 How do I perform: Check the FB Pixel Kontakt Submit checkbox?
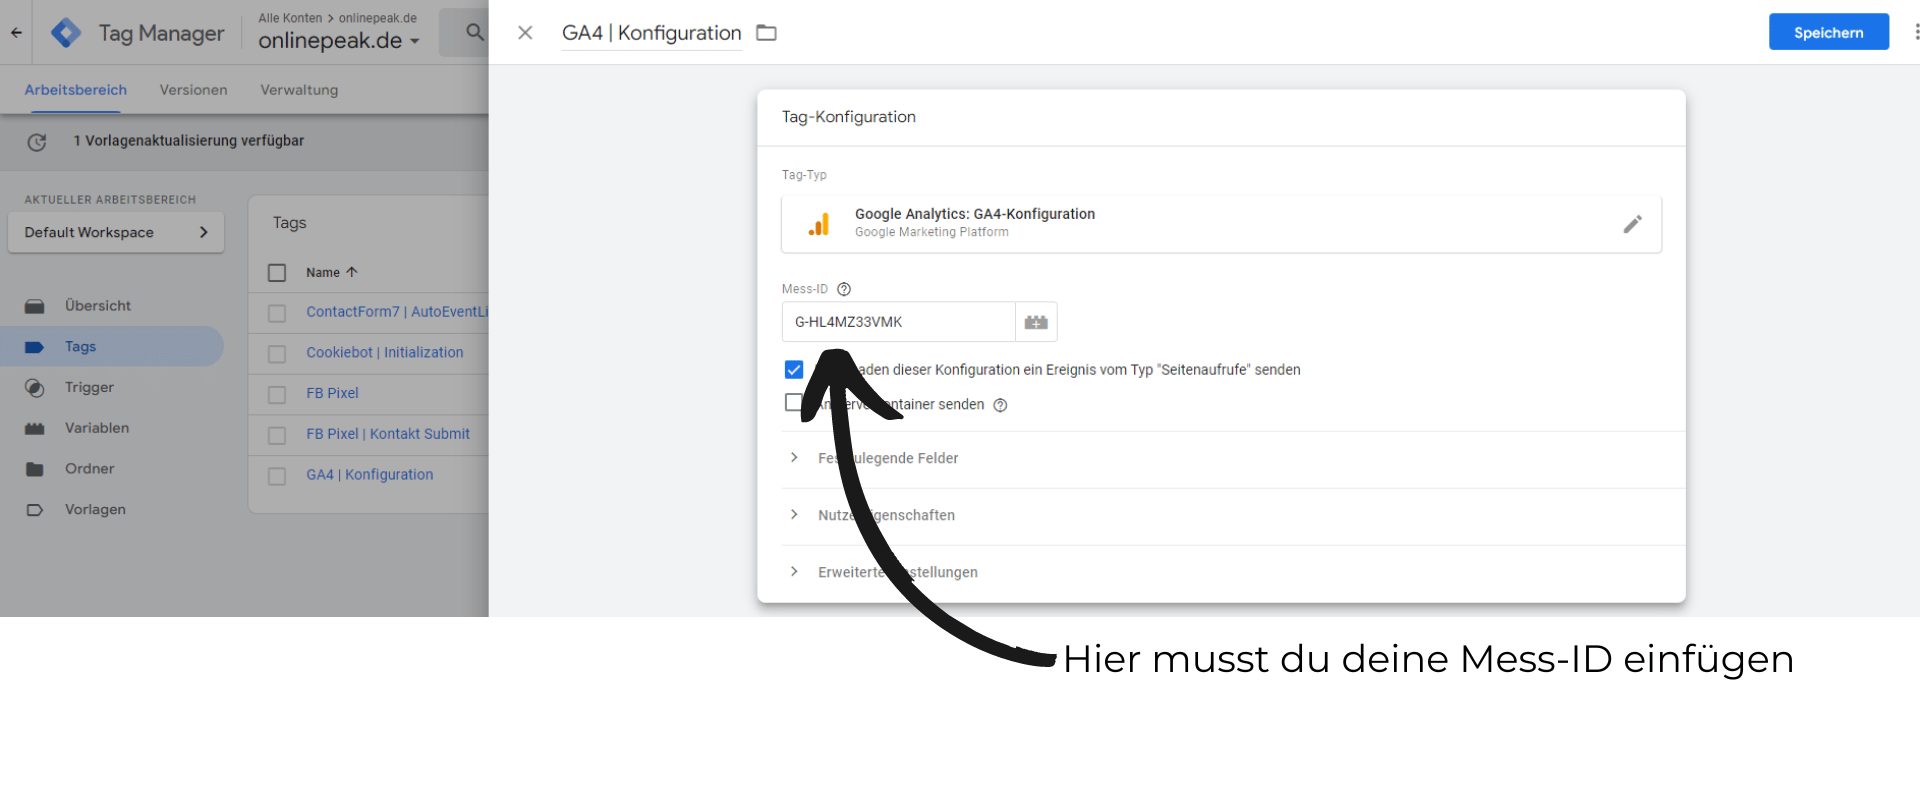click(x=277, y=436)
